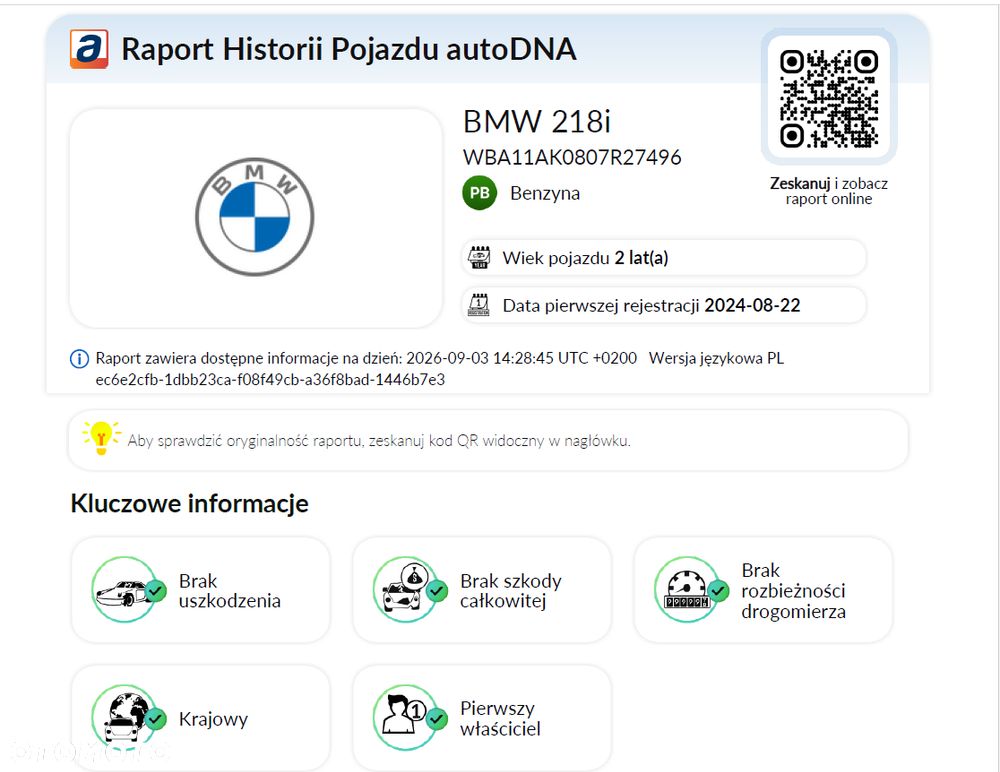Click the registration date 2024-08-22

click(753, 306)
